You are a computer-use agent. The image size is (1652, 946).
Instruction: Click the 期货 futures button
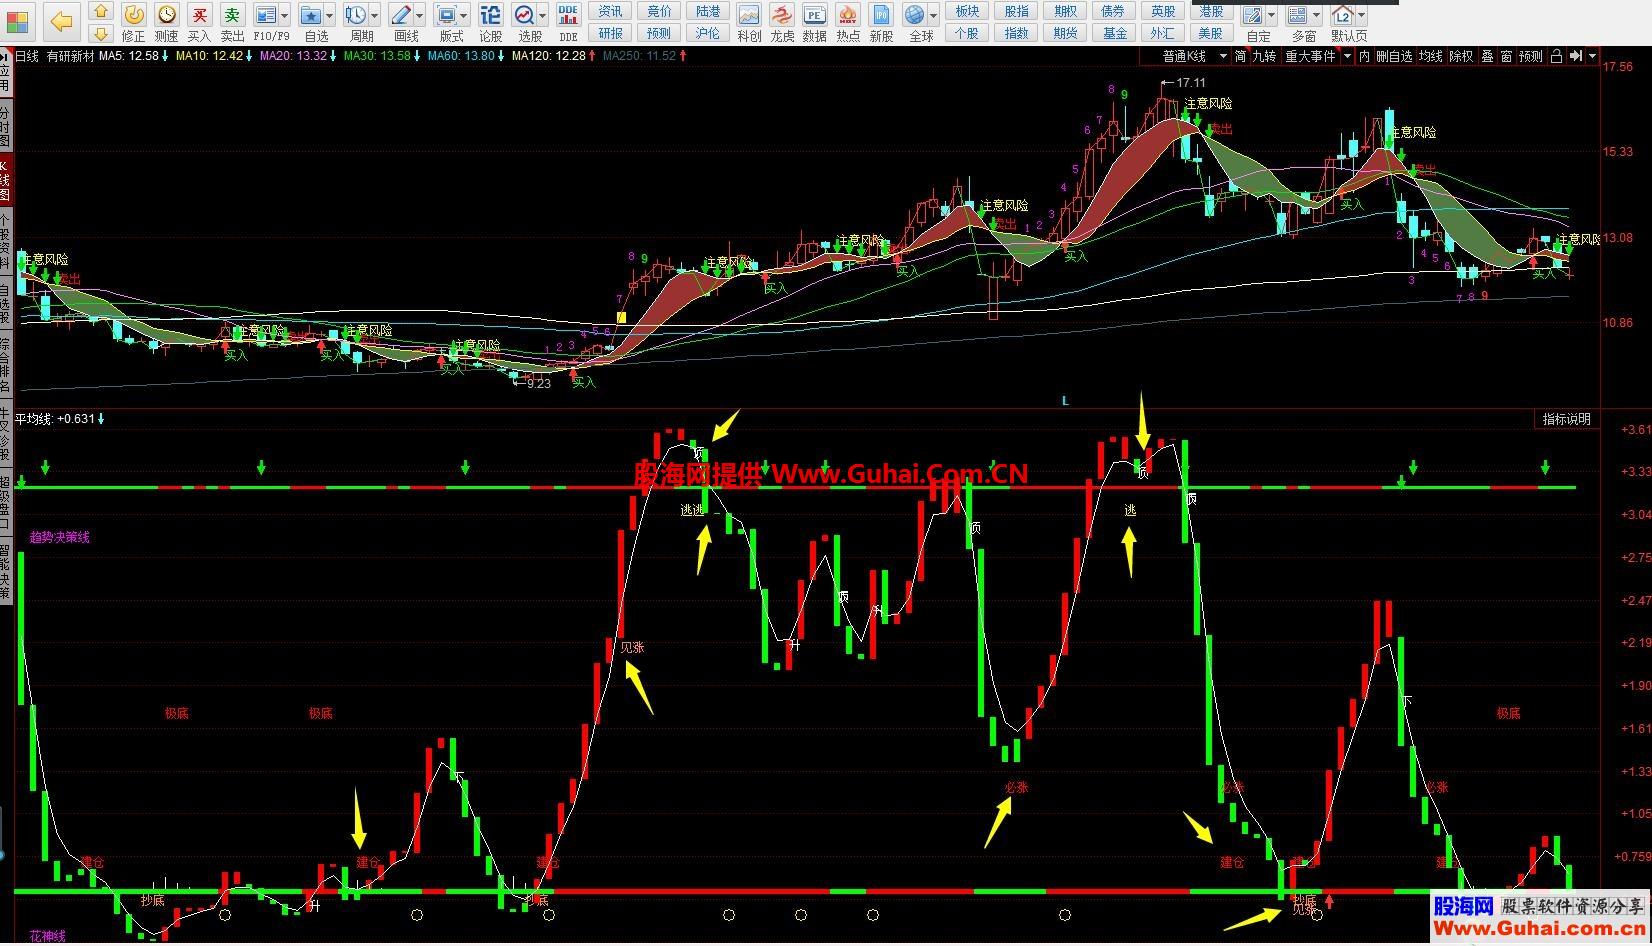click(1065, 33)
